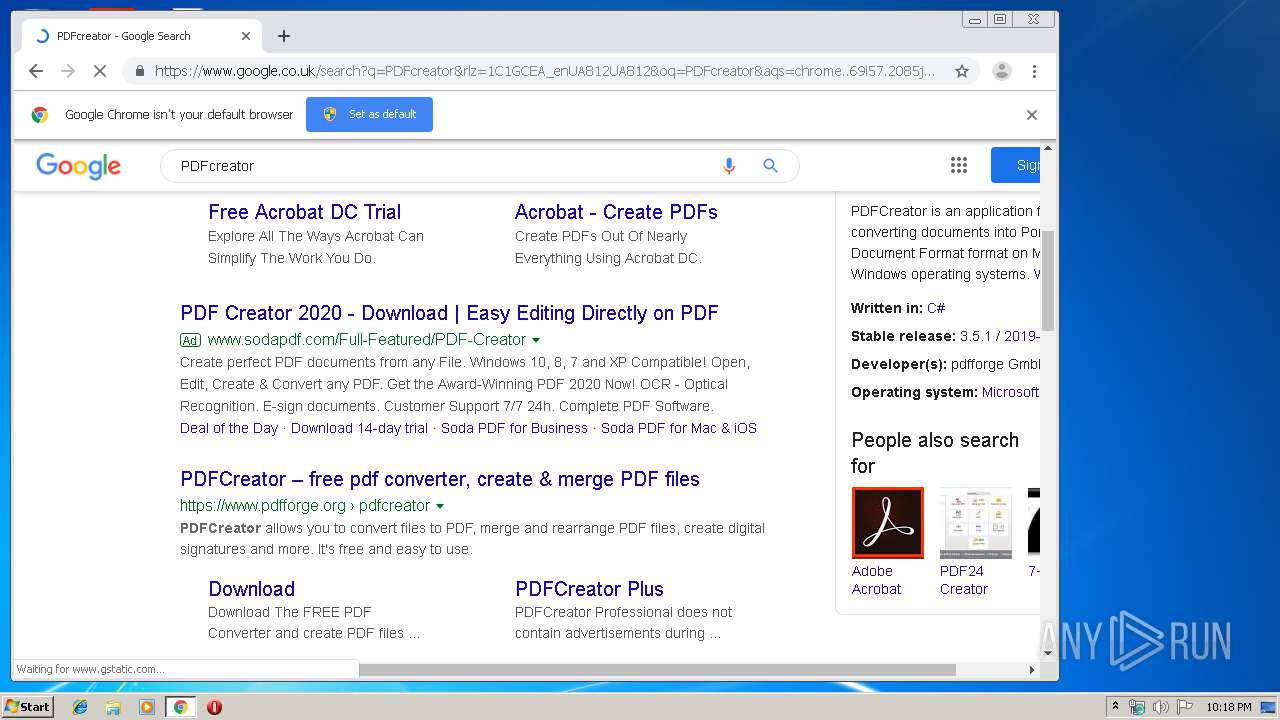Click the 2019 stable release date link

tap(1022, 336)
